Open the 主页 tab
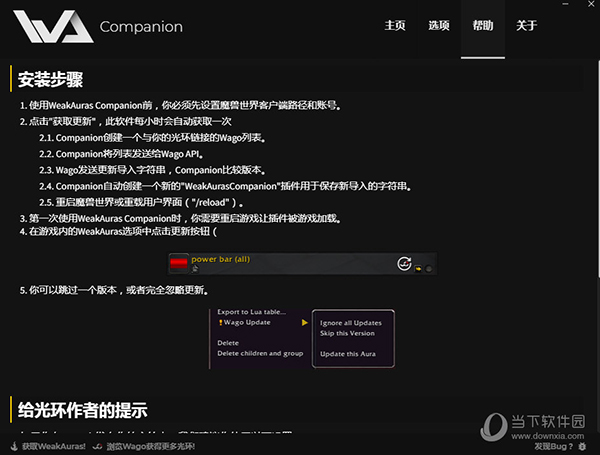 395,26
